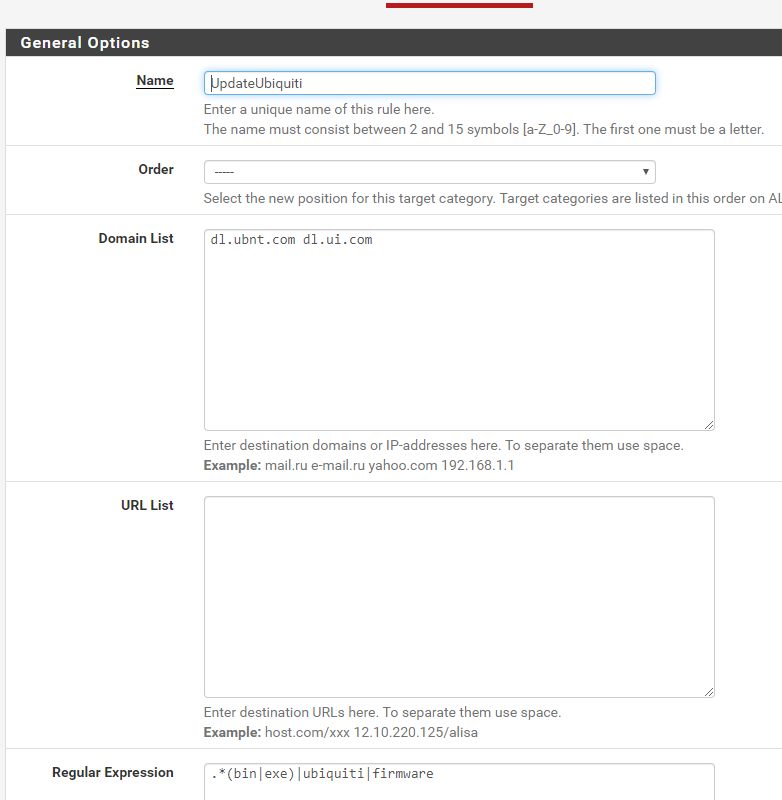This screenshot has width=782, height=800.
Task: Click the URL List label
Action: tap(147, 505)
